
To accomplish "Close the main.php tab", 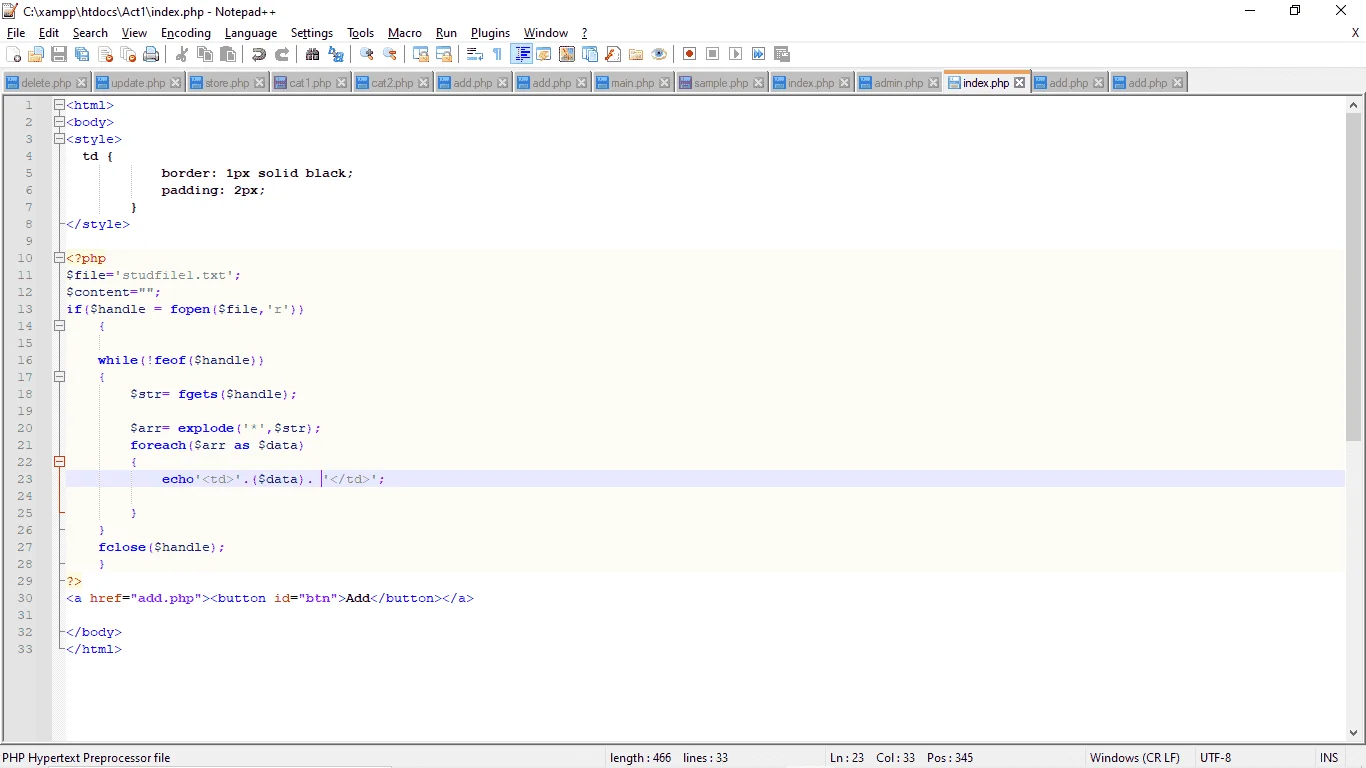I will coord(664,83).
